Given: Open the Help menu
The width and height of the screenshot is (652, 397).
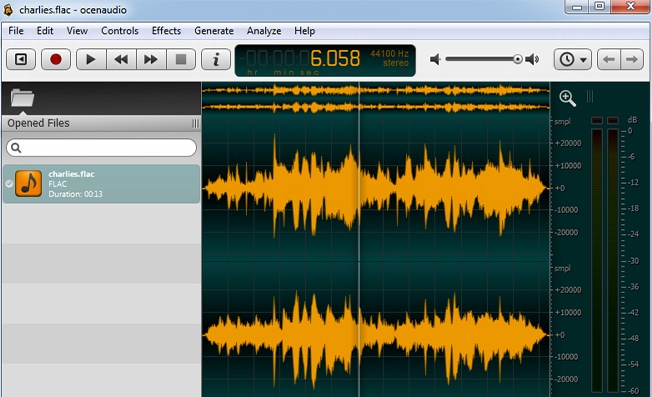Looking at the screenshot, I should (x=305, y=31).
